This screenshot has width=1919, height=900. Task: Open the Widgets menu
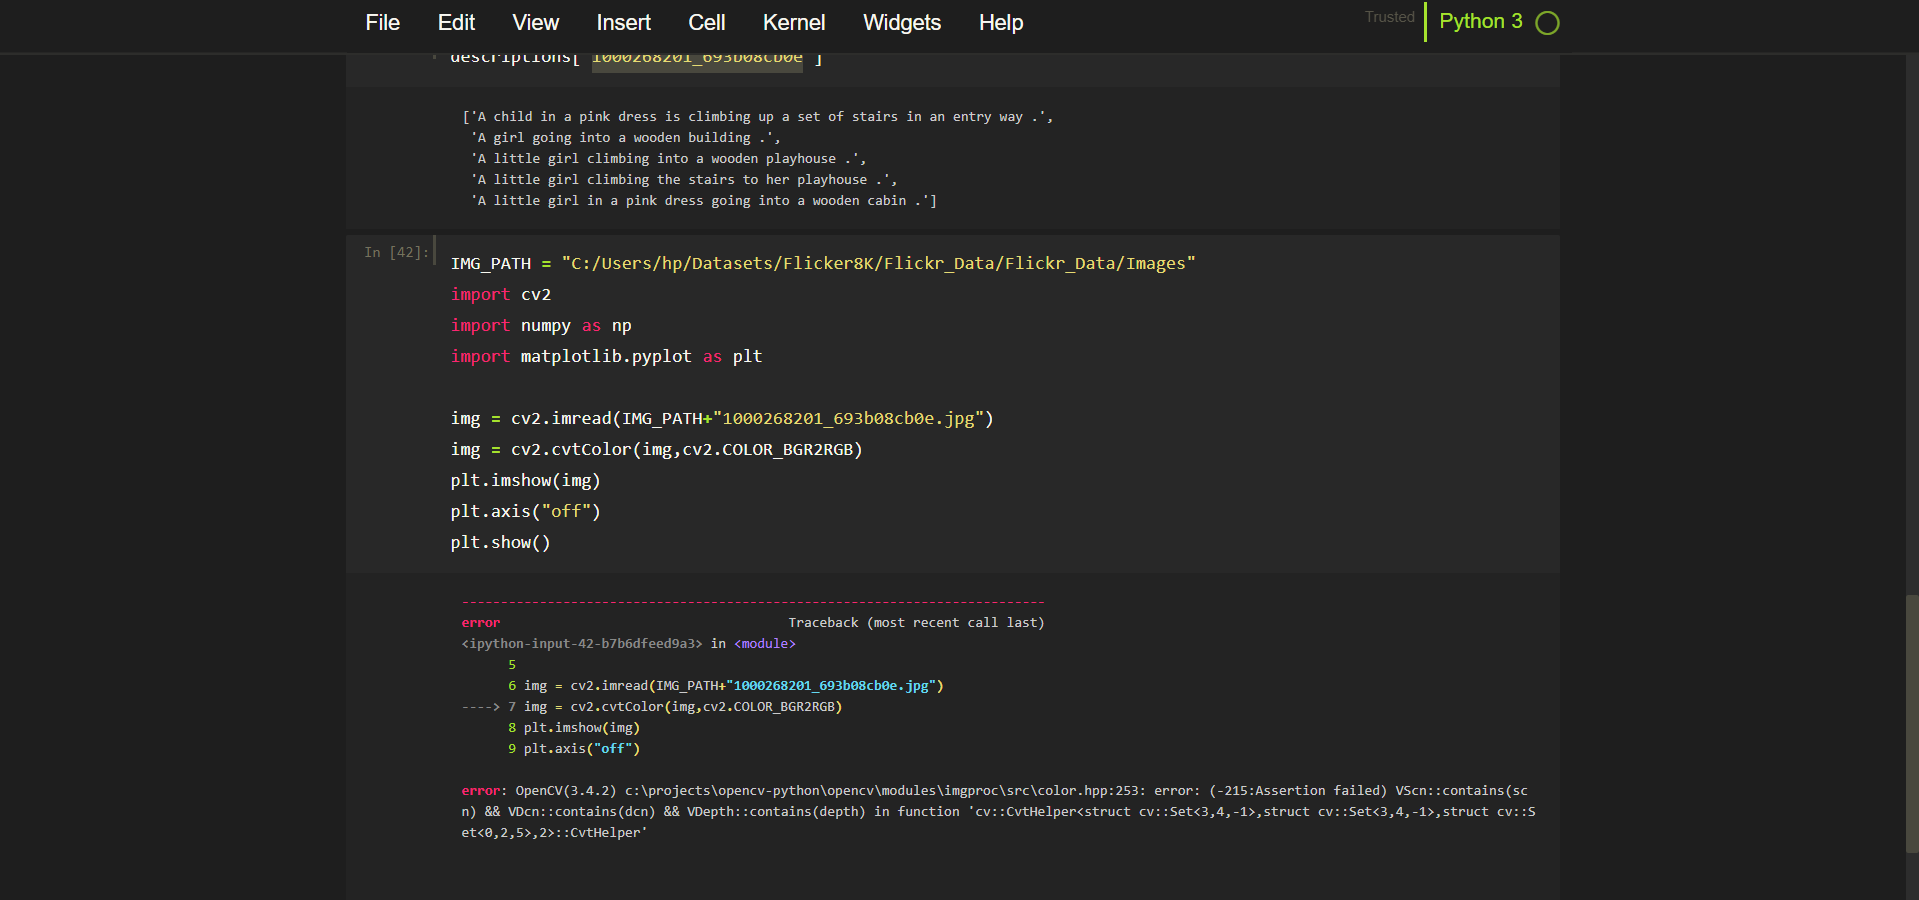pyautogui.click(x=901, y=22)
